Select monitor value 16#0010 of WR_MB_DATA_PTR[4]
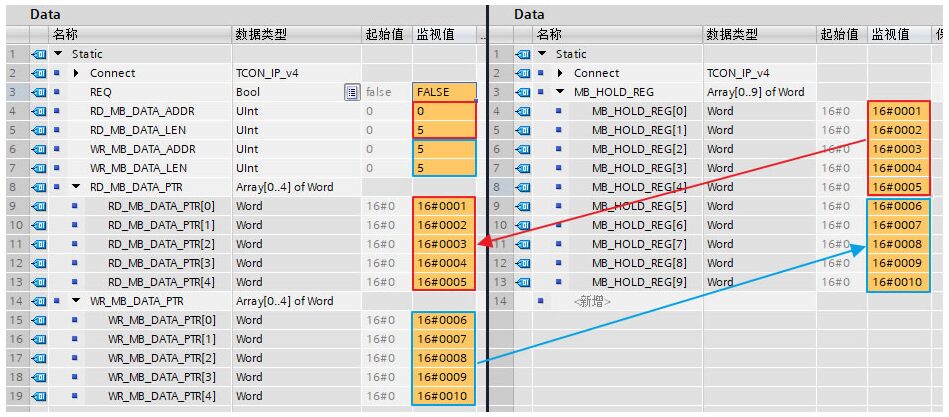This screenshot has width=949, height=417. click(445, 396)
